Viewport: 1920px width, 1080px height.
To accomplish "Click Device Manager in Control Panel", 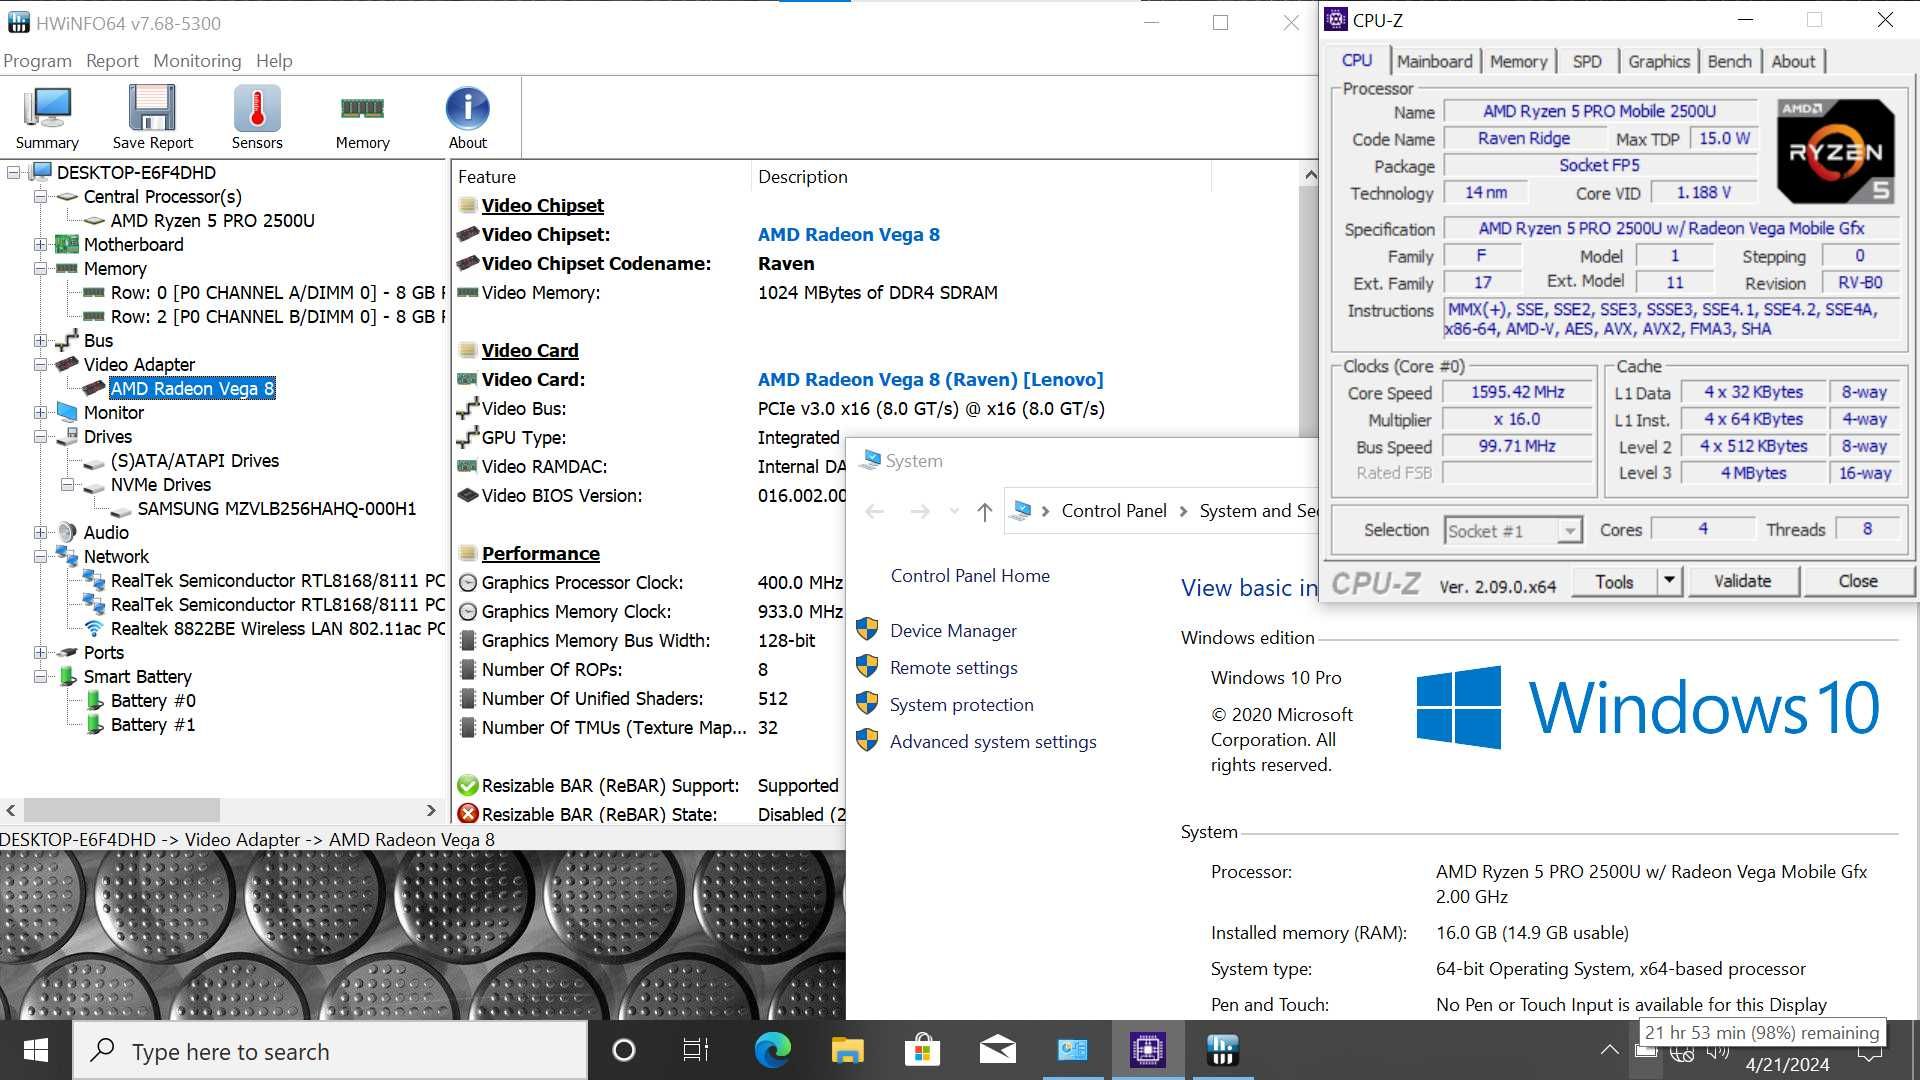I will (x=953, y=629).
